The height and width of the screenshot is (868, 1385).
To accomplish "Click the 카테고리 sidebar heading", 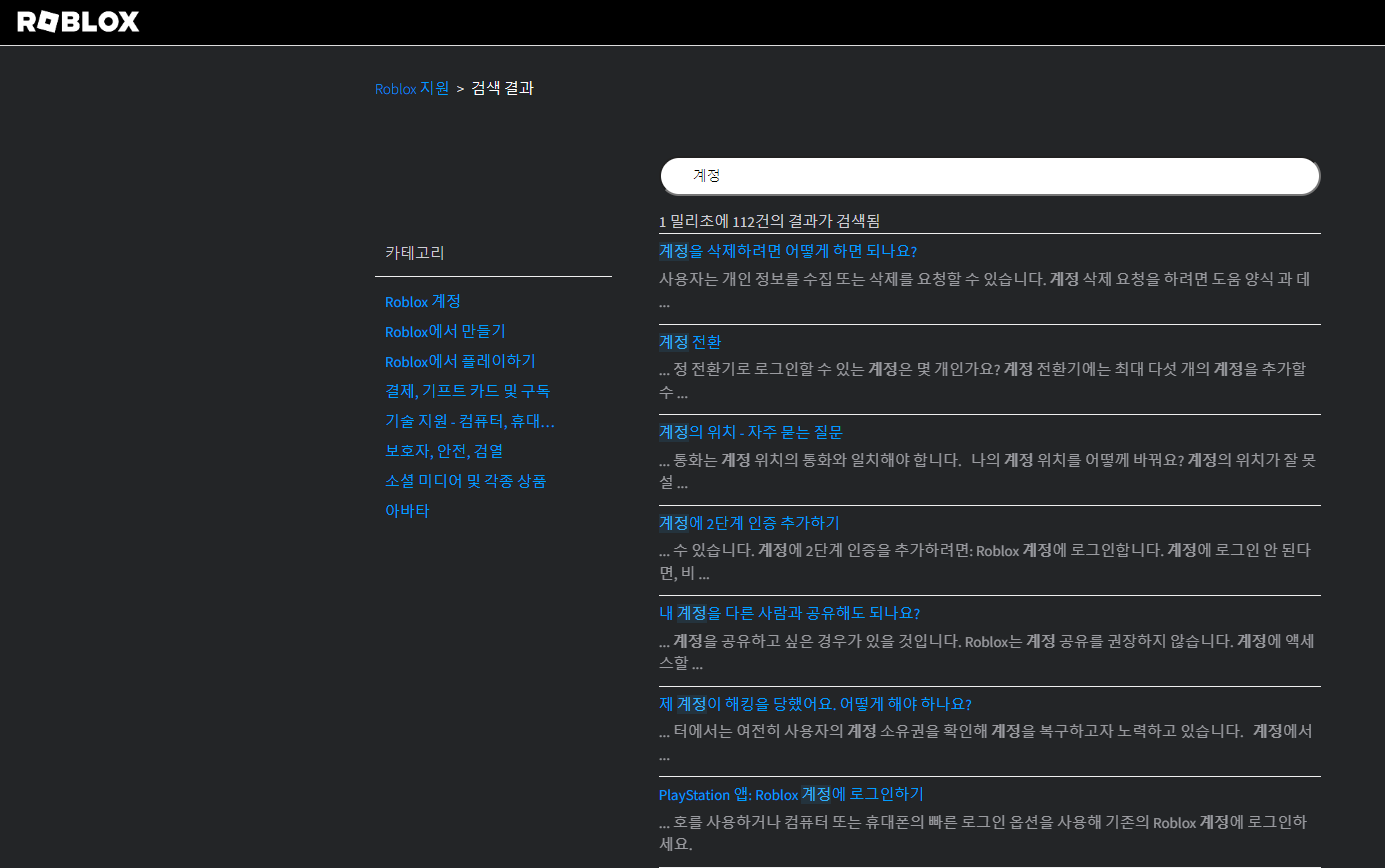I will pyautogui.click(x=415, y=252).
